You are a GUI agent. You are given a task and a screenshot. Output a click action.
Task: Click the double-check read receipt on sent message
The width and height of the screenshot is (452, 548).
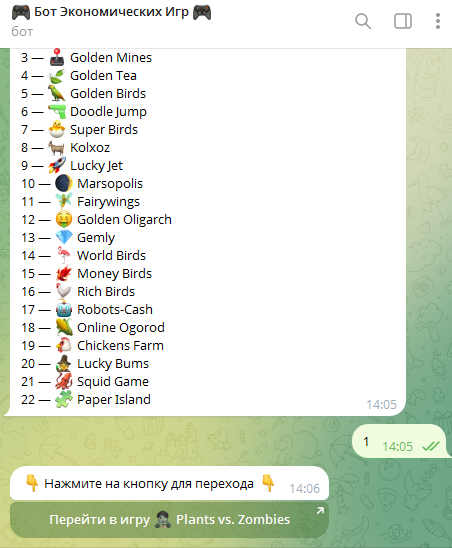(x=431, y=446)
